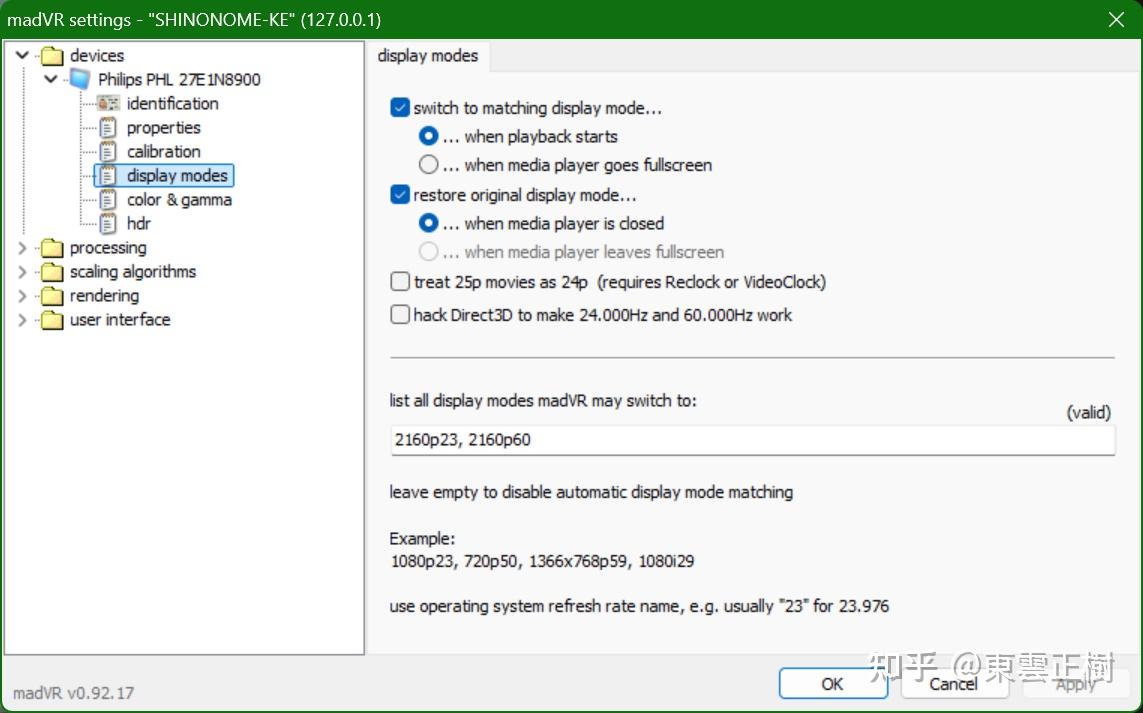The image size is (1143, 713).
Task: Click the display modes page icon
Action: (108, 176)
